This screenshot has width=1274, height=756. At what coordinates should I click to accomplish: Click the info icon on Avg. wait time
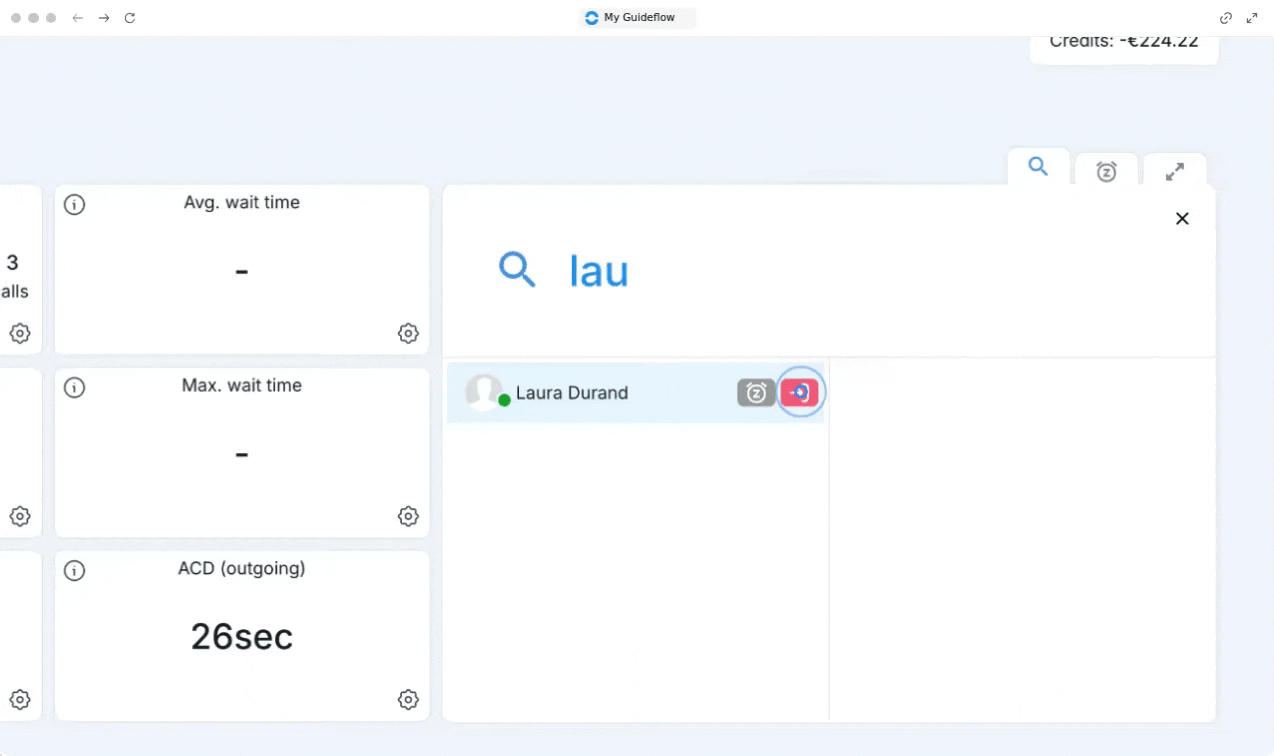click(74, 205)
